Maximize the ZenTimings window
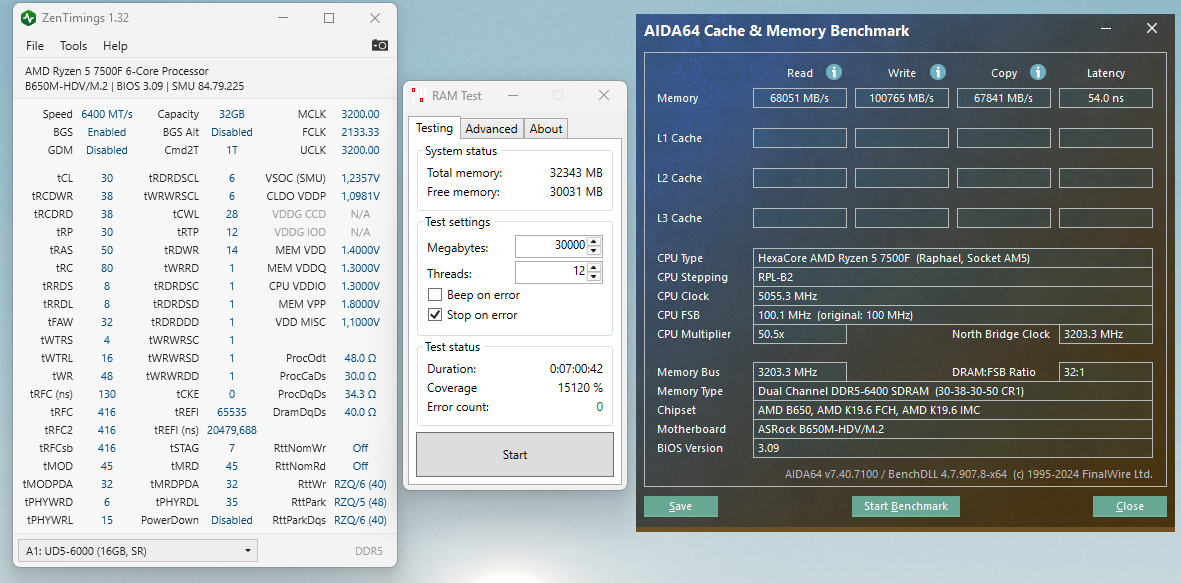The width and height of the screenshot is (1181, 583). [329, 18]
